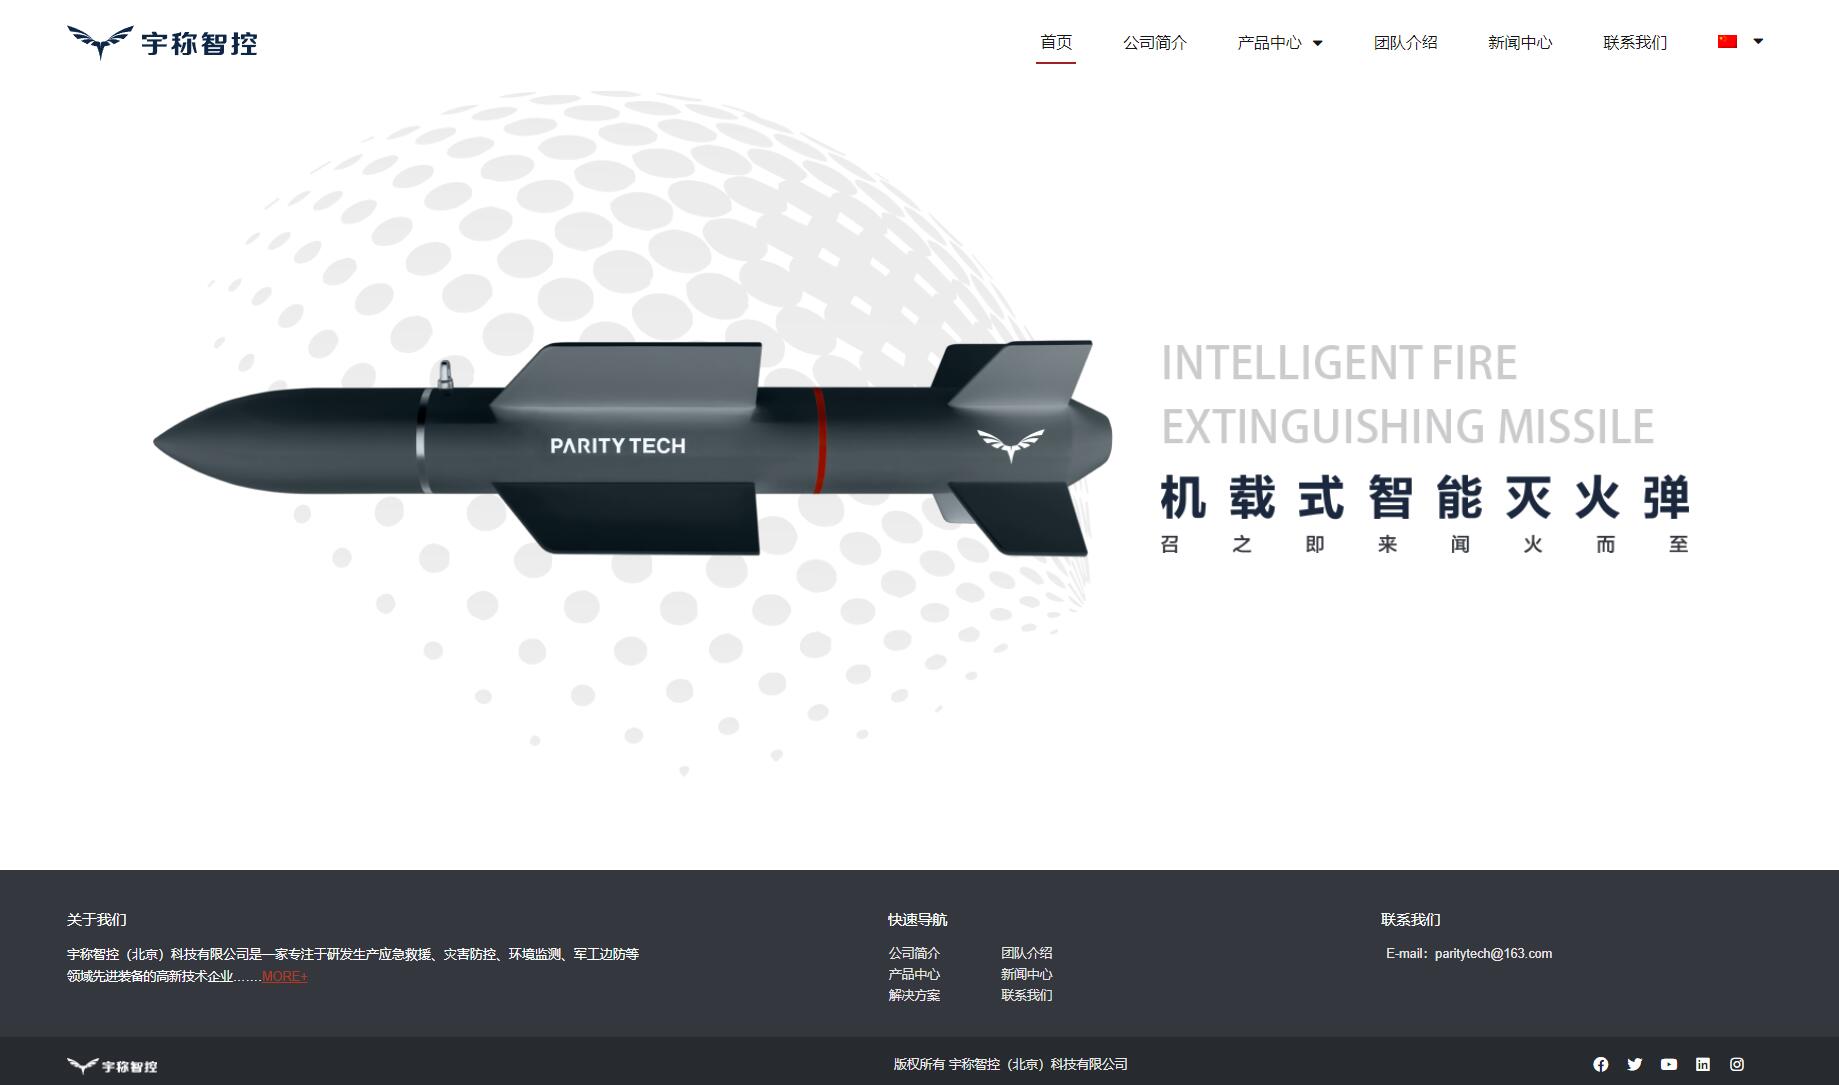Open the Facebook icon in footer
Viewport: 1839px width, 1085px height.
point(1601,1064)
